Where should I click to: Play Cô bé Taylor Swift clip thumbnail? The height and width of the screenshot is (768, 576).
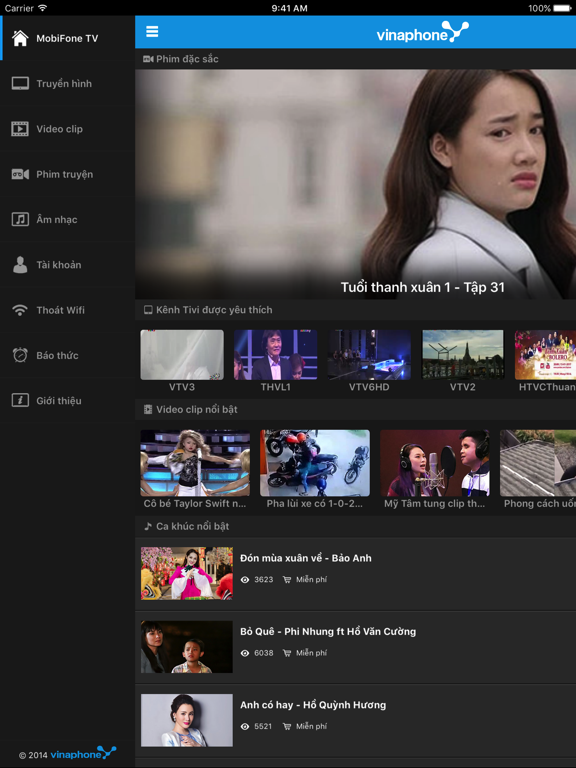[x=195, y=463]
